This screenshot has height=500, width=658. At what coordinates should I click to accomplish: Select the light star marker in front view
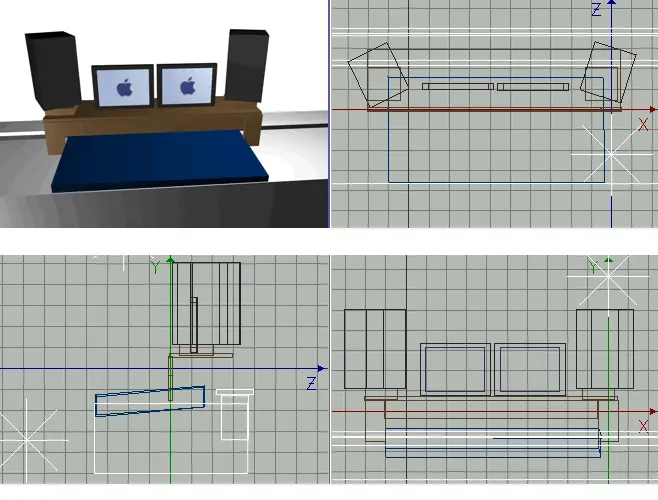click(608, 277)
